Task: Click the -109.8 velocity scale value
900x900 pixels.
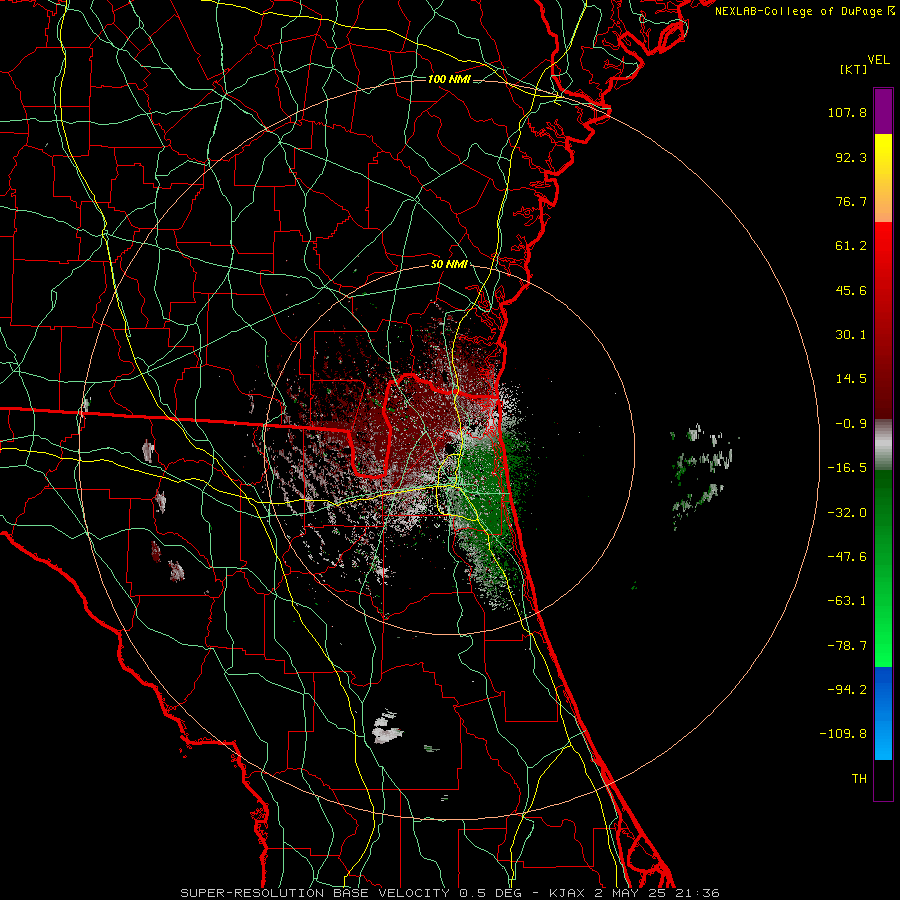Action: click(x=843, y=734)
